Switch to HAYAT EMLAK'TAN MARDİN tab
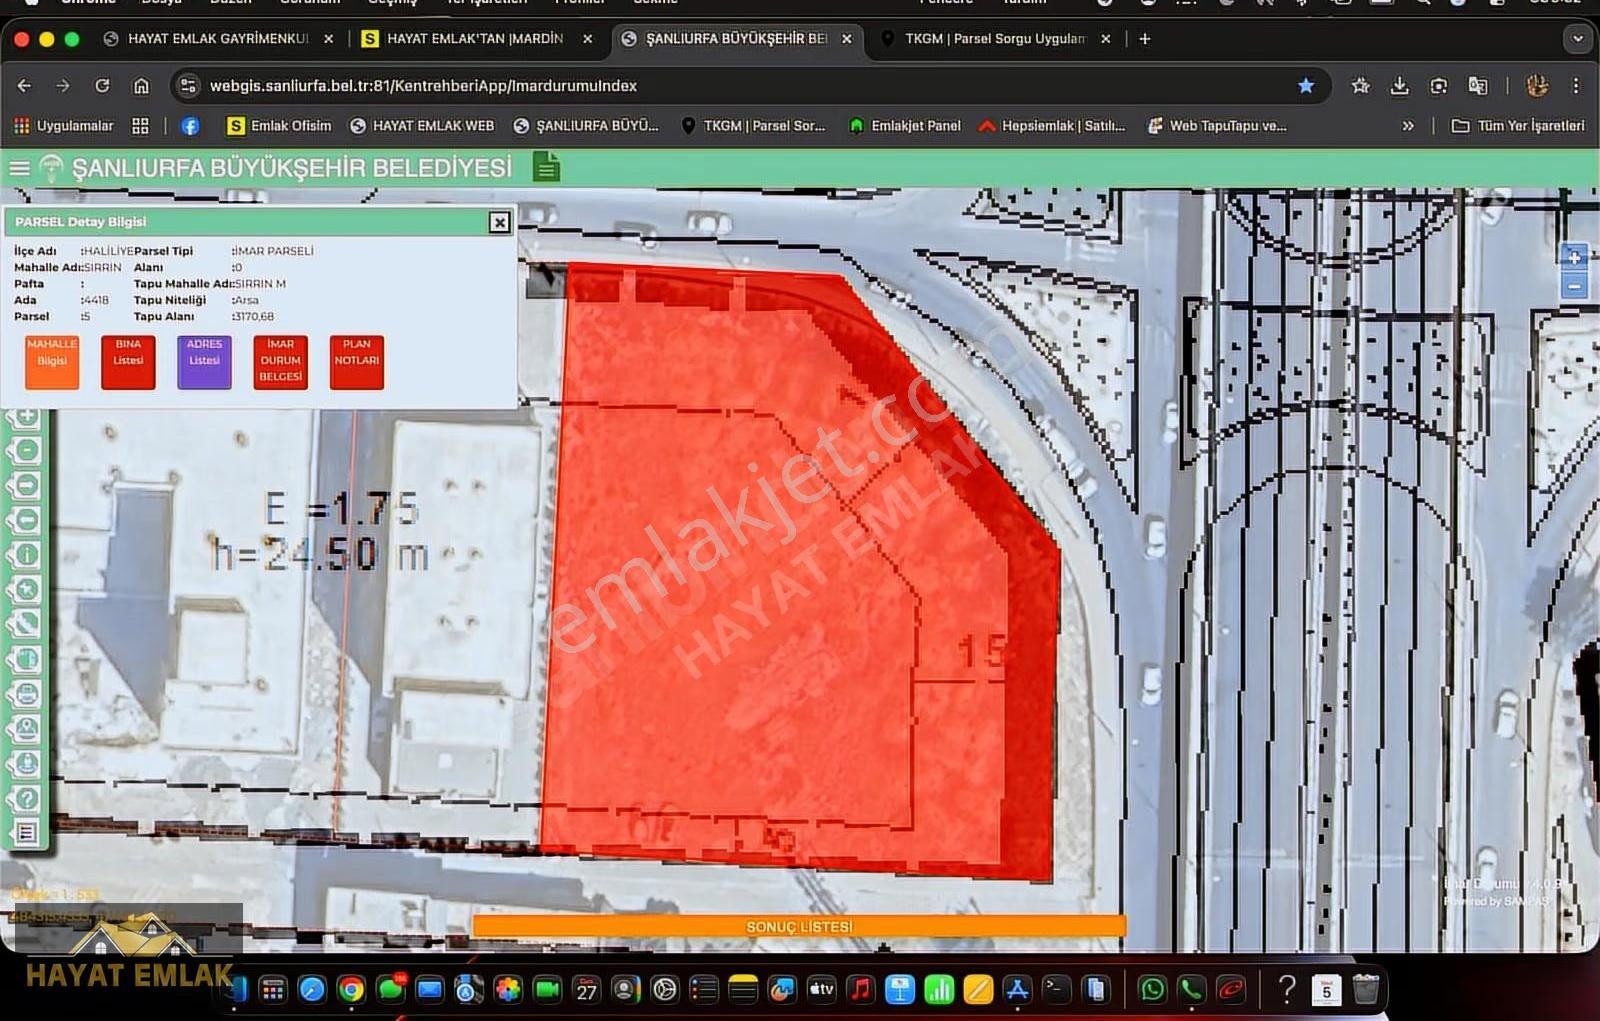 point(475,39)
